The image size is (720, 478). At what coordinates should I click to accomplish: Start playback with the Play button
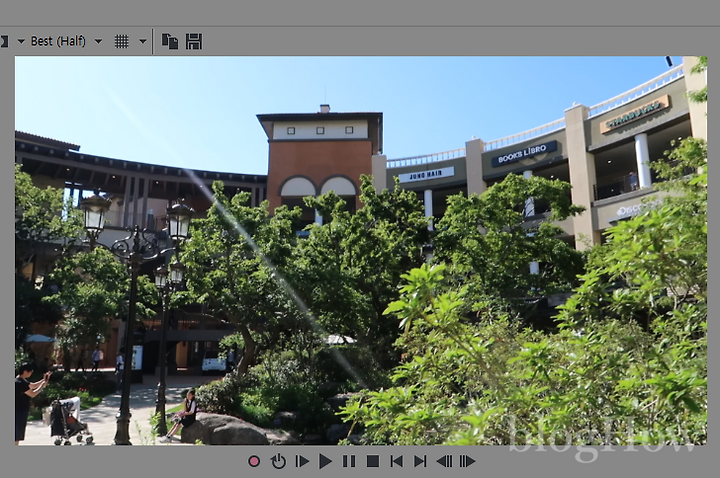click(x=325, y=461)
